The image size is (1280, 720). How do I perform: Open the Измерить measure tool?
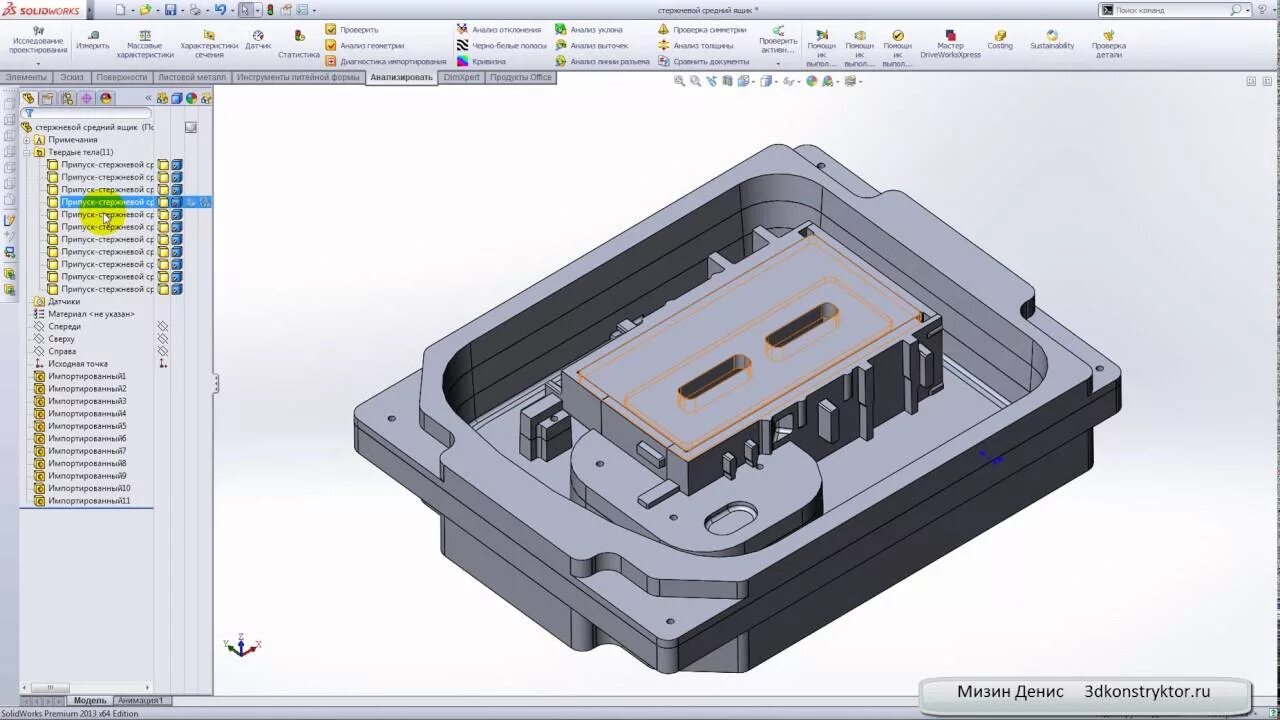93,40
